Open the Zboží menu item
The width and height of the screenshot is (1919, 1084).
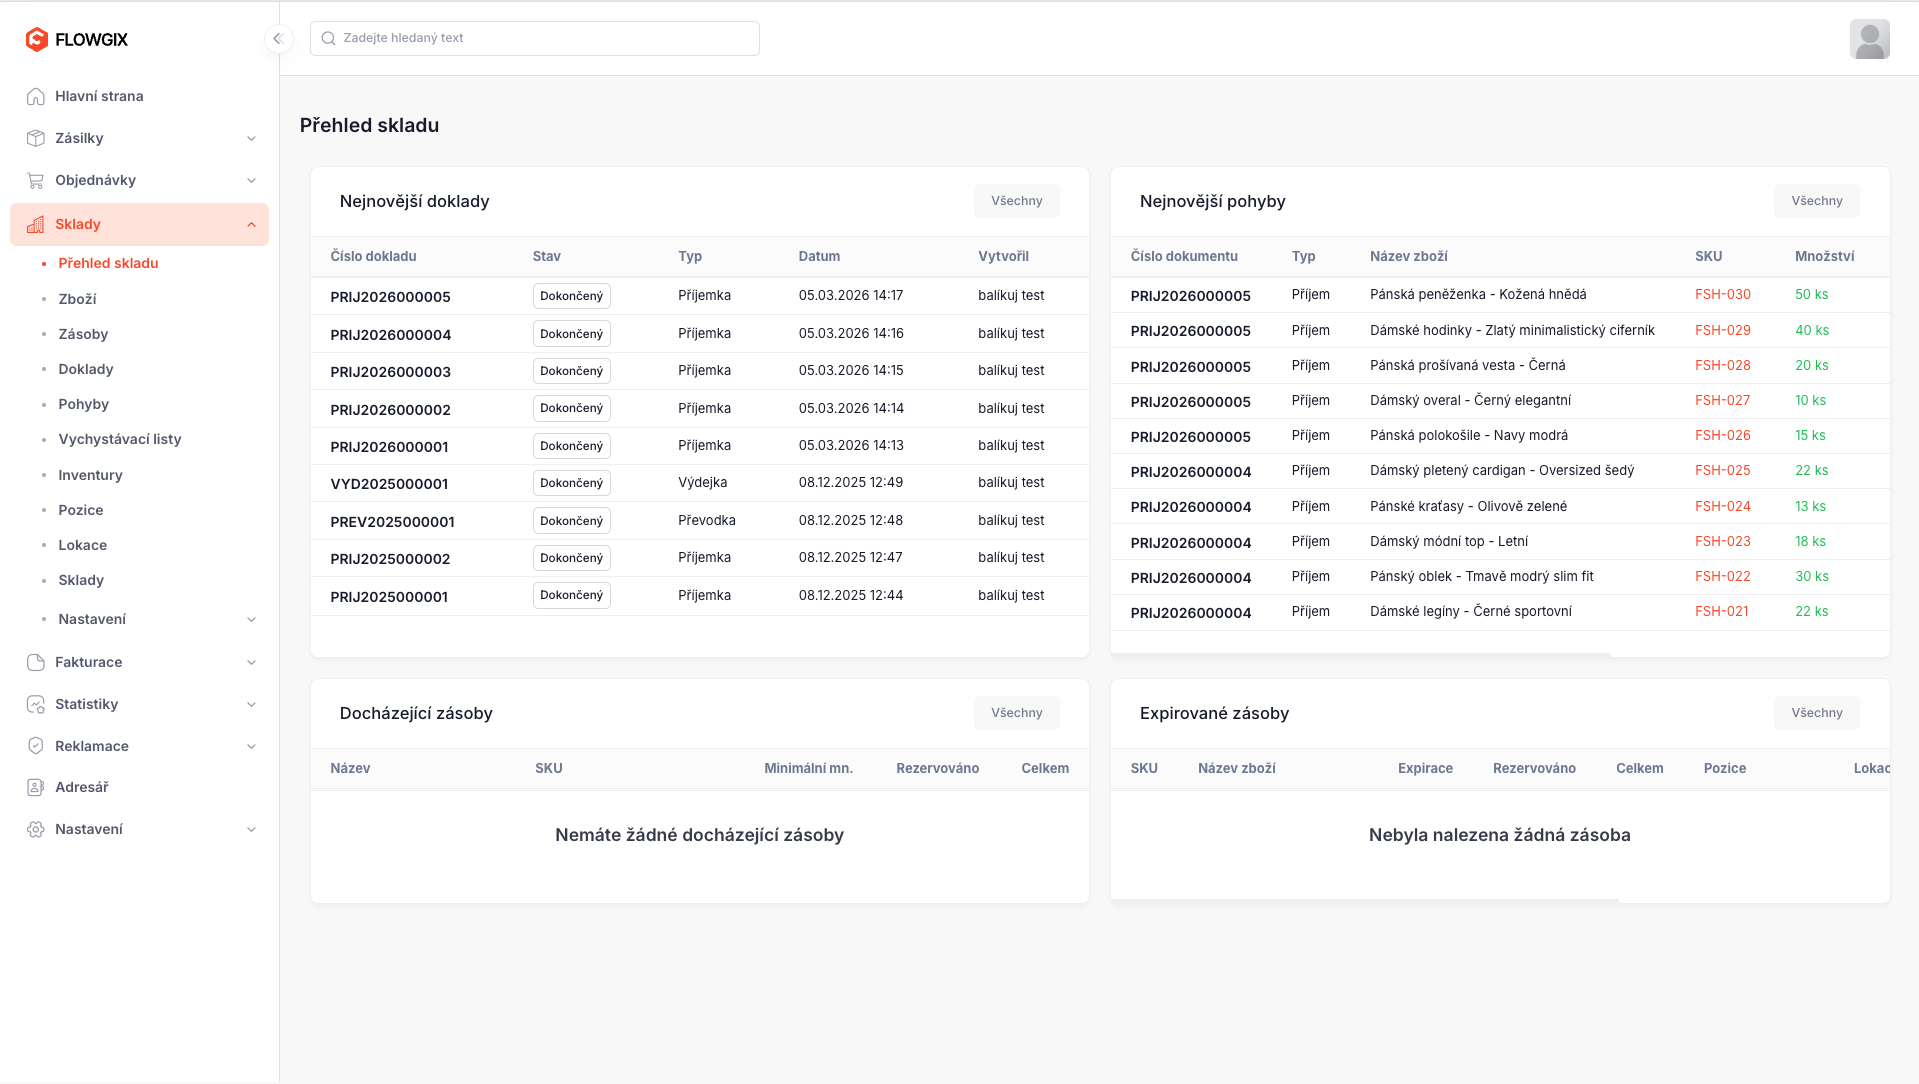(x=77, y=299)
